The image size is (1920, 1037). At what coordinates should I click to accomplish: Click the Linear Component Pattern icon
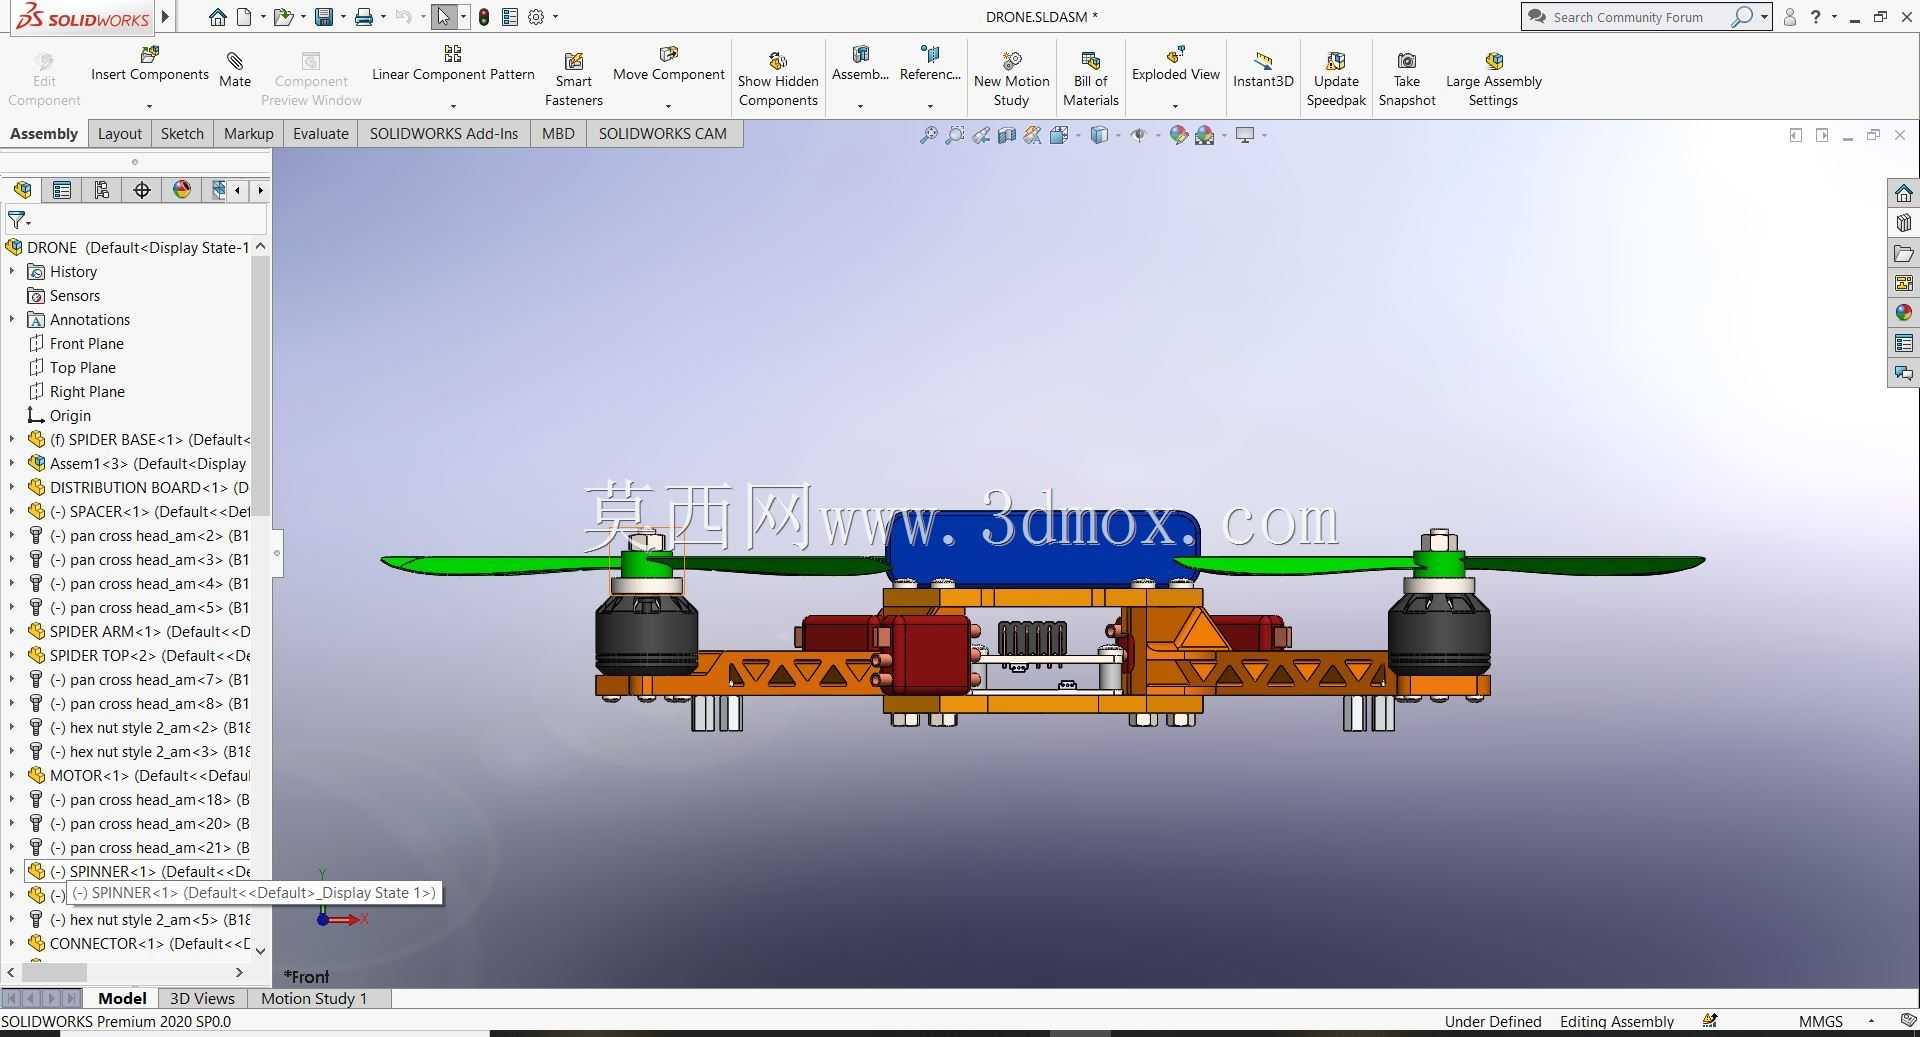[453, 54]
